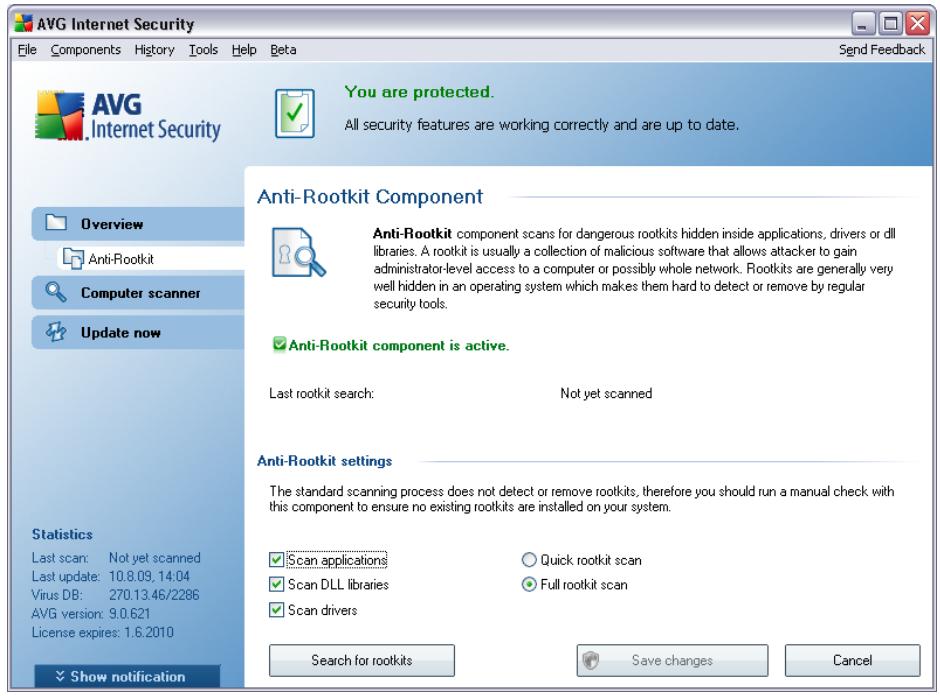Open the File menu
Image resolution: width=940 pixels, height=696 pixels.
(x=27, y=50)
